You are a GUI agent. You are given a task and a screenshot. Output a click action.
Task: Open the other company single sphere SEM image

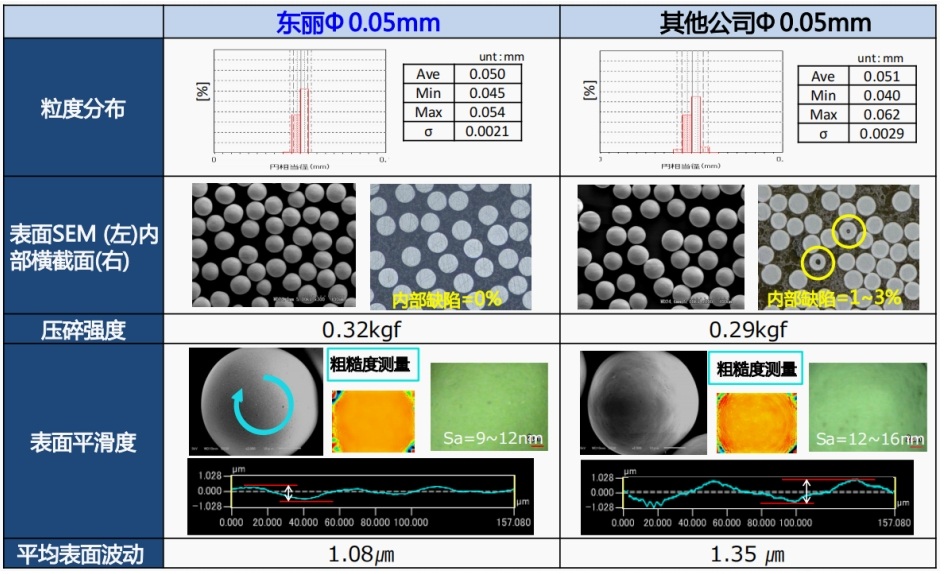[x=643, y=403]
